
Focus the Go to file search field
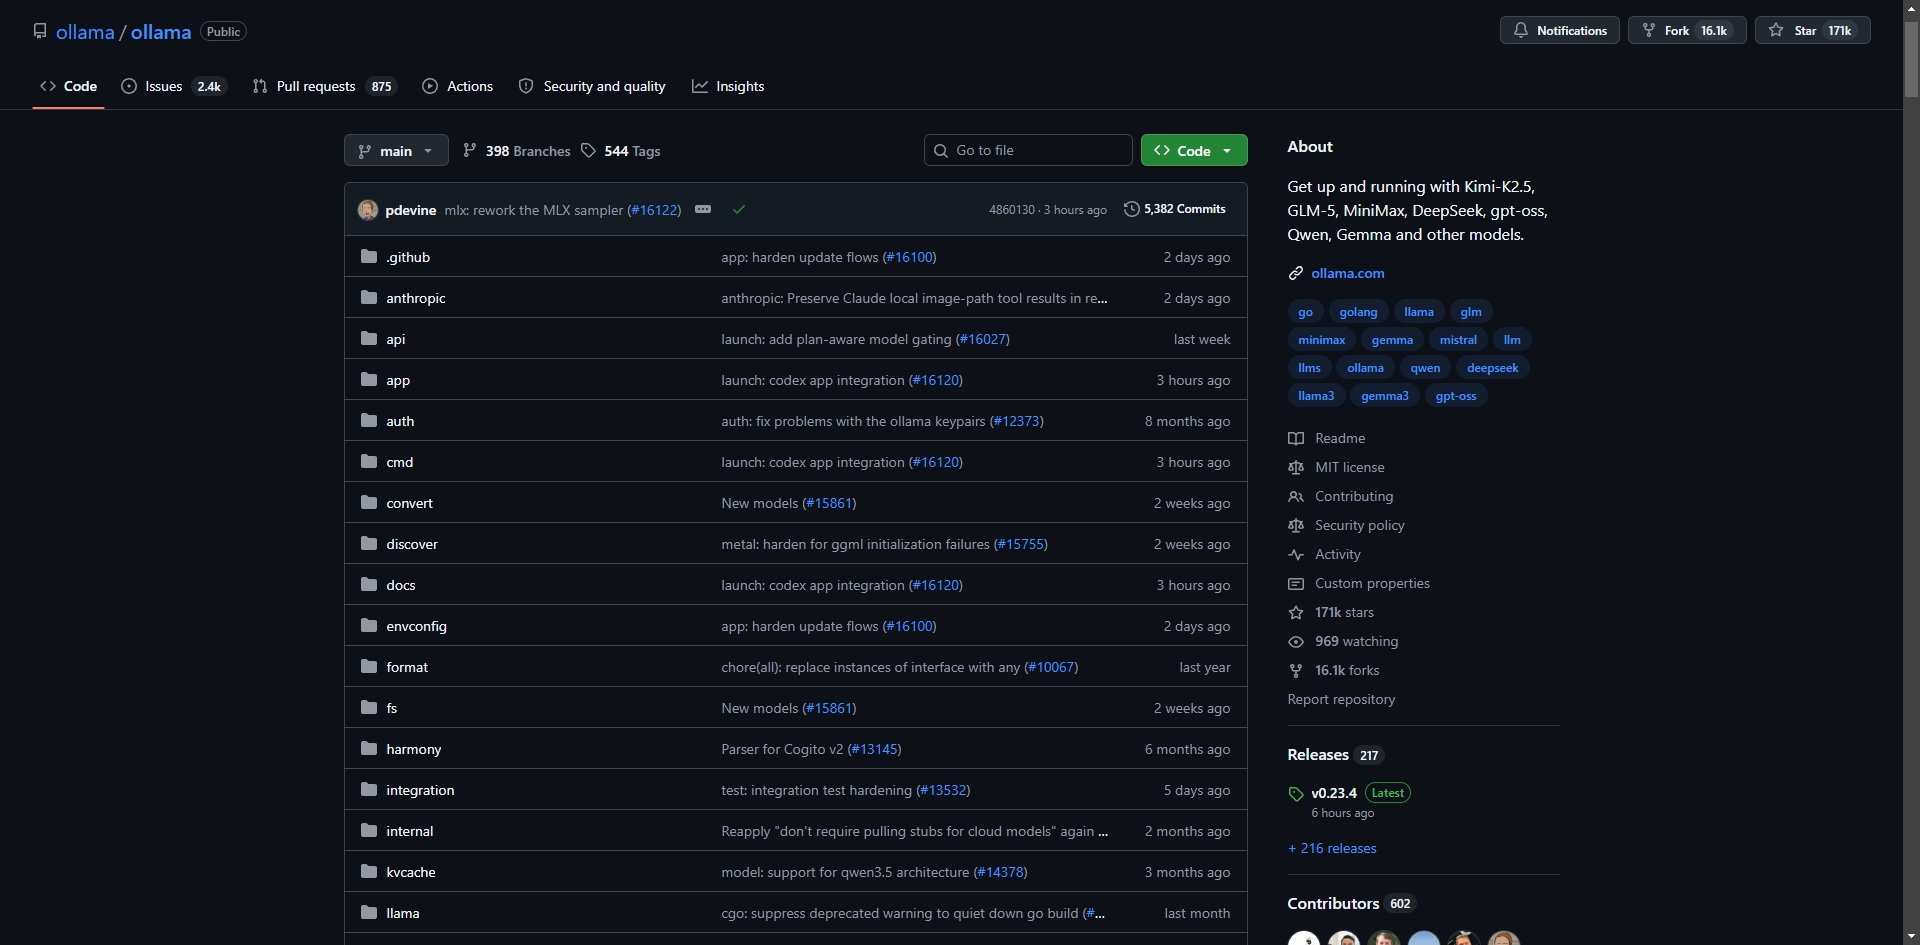click(1028, 151)
